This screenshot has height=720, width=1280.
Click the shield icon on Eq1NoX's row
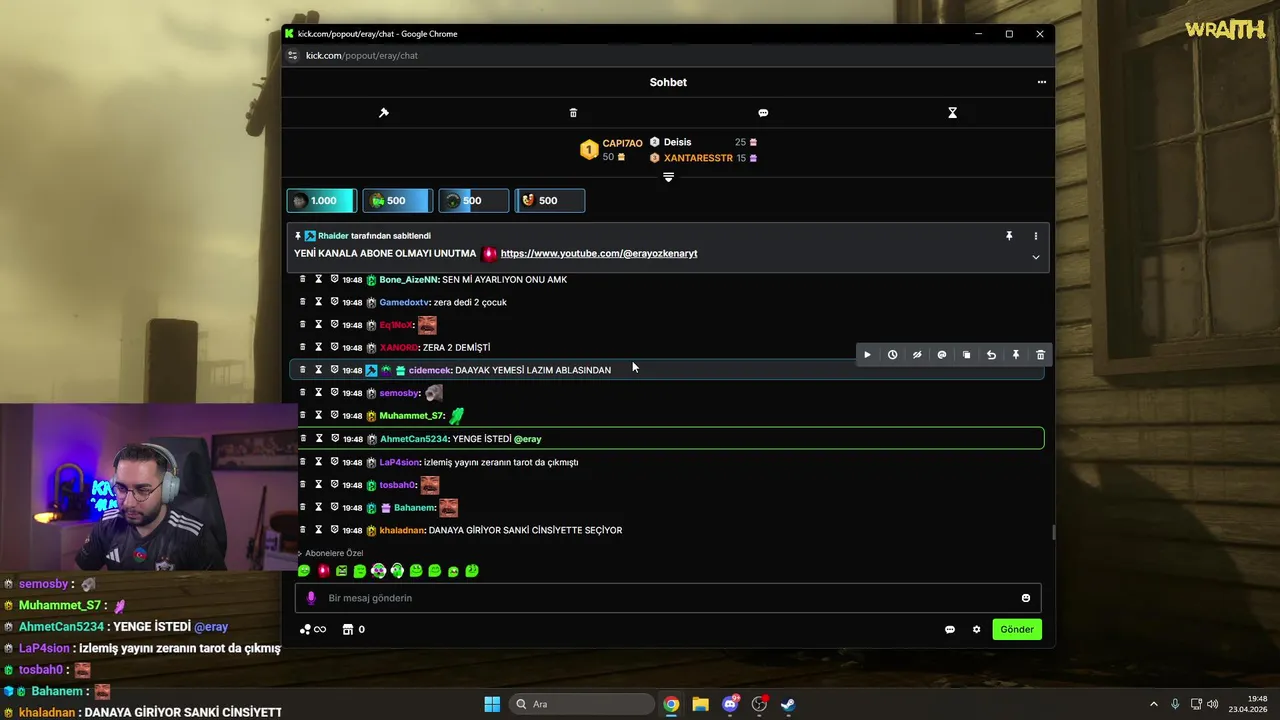pos(335,325)
